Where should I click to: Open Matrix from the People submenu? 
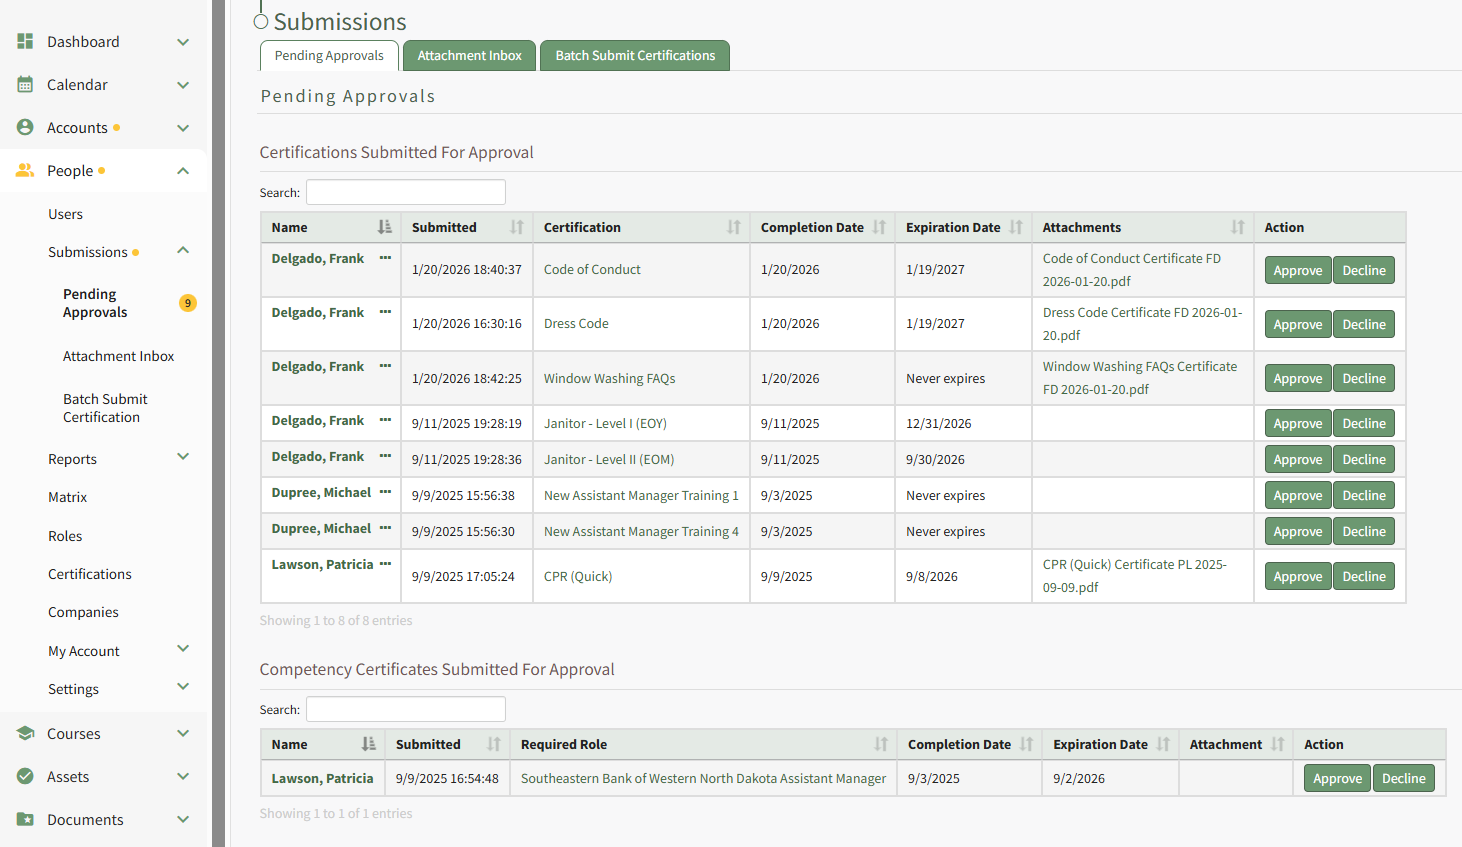pos(67,497)
